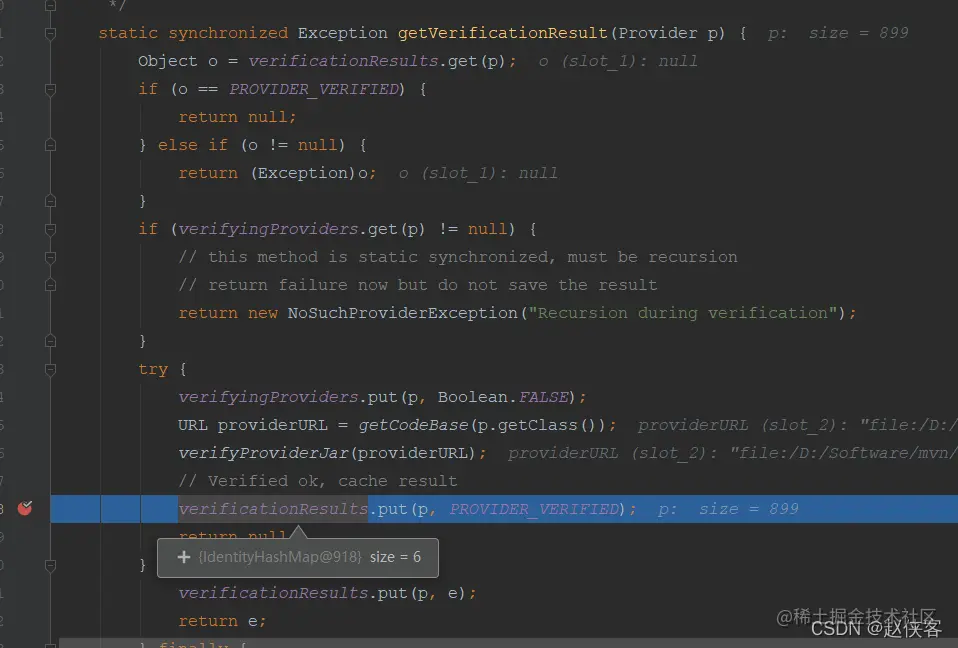This screenshot has width=958, height=648.
Task: Fold the 'this method is static synchronized' comment
Action: (51, 257)
